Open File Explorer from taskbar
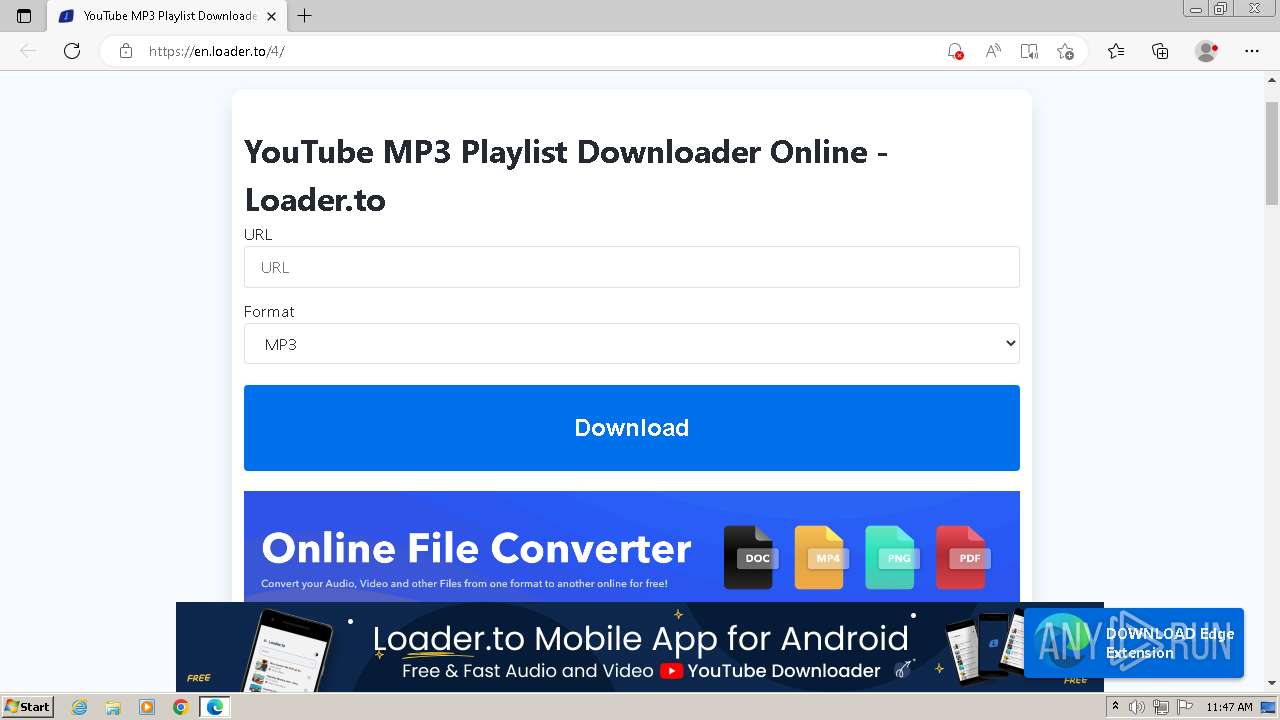Viewport: 1280px width, 720px height. pyautogui.click(x=113, y=707)
